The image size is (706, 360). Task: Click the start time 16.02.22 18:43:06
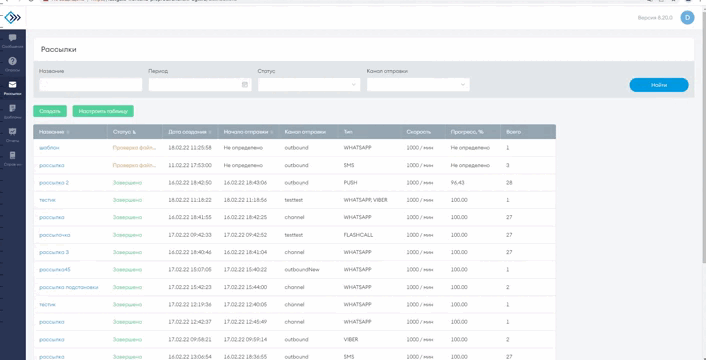point(245,183)
